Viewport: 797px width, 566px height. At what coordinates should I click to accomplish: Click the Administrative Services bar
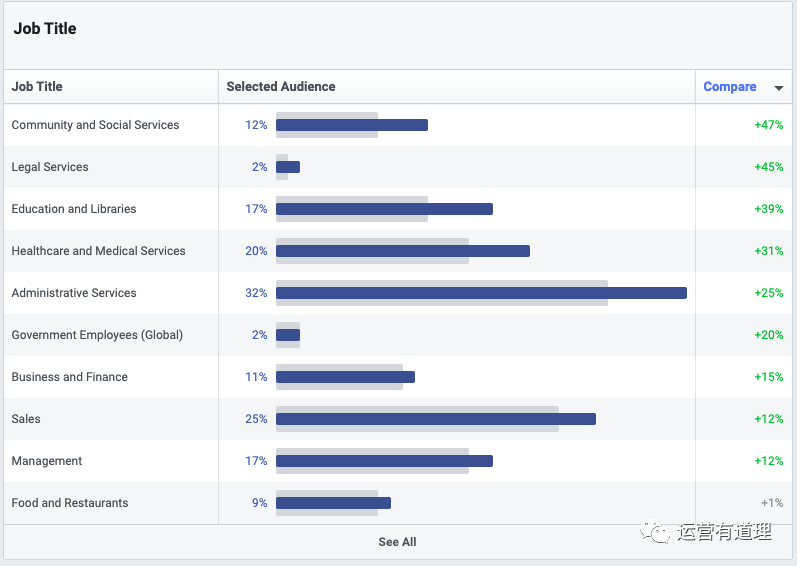pyautogui.click(x=480, y=293)
